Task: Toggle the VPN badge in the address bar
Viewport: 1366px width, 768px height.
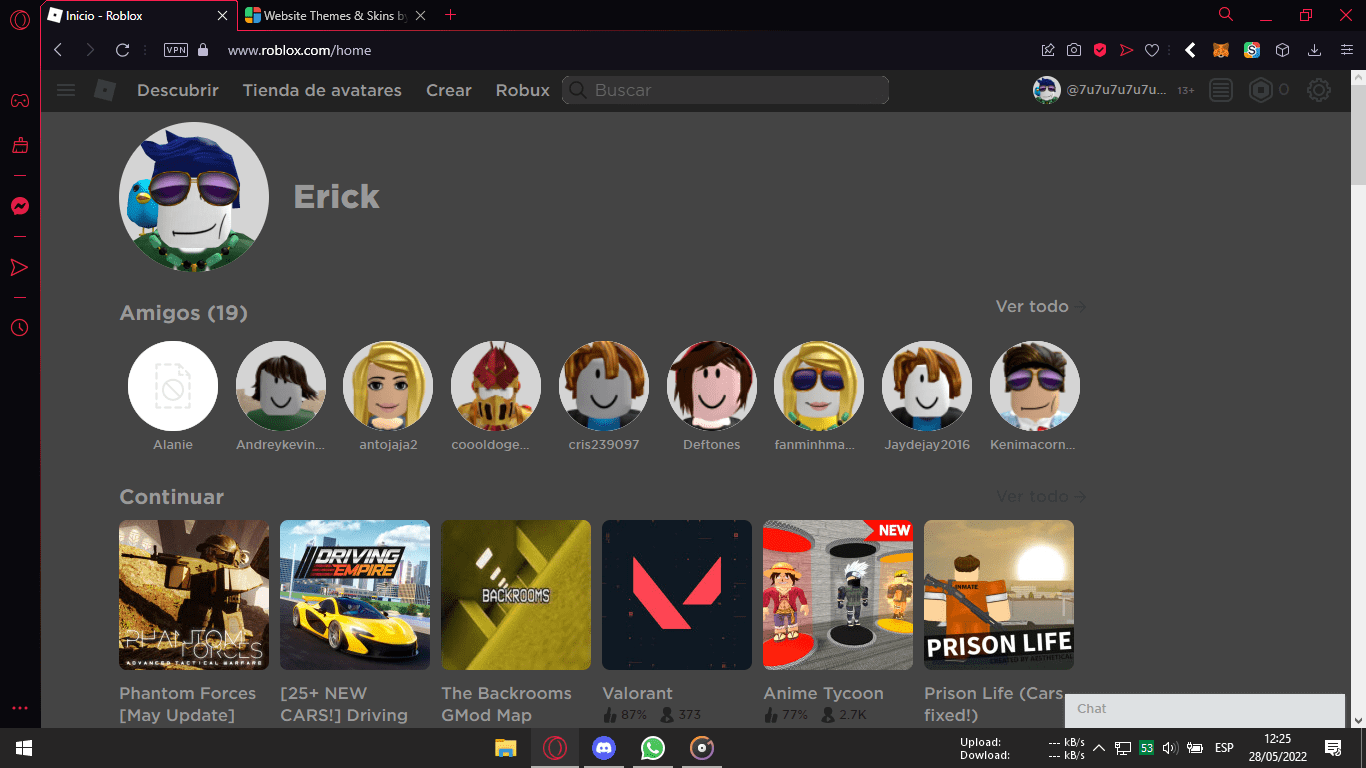Action: click(176, 49)
